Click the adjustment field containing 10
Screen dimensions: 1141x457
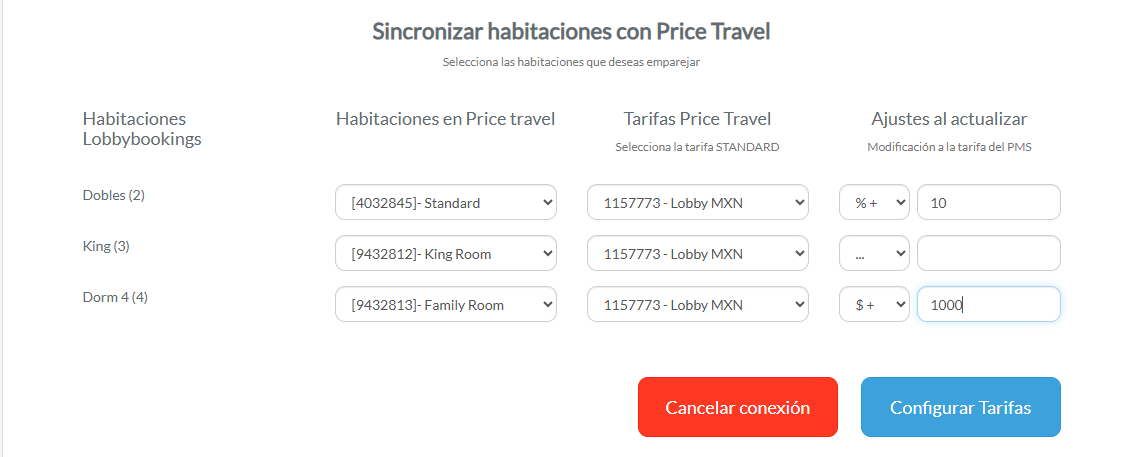click(988, 202)
